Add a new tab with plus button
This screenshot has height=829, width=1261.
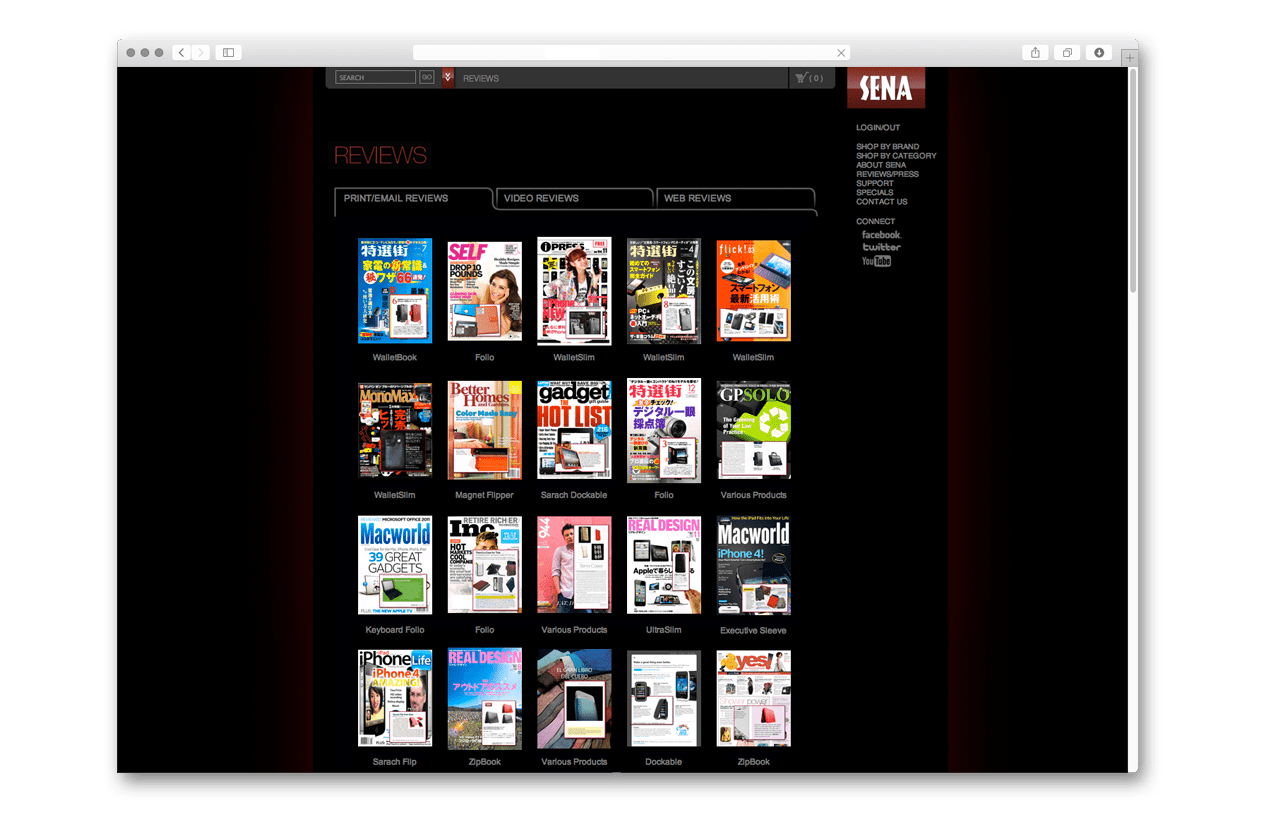point(1130,58)
